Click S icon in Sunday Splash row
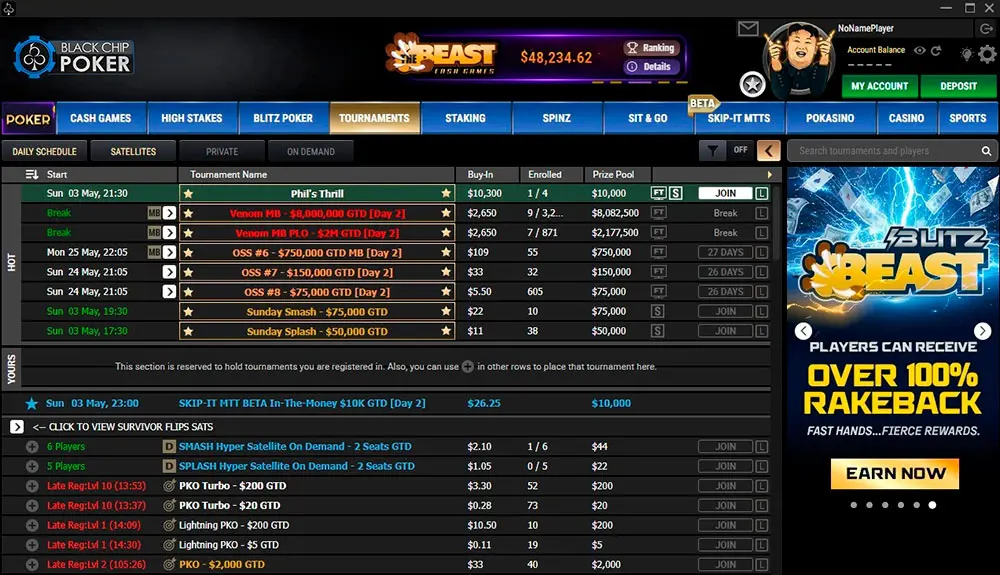 [658, 331]
